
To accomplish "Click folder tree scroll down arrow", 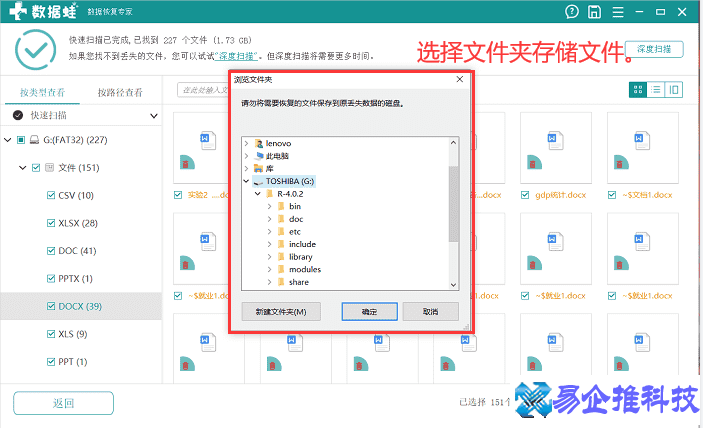I will (x=453, y=285).
